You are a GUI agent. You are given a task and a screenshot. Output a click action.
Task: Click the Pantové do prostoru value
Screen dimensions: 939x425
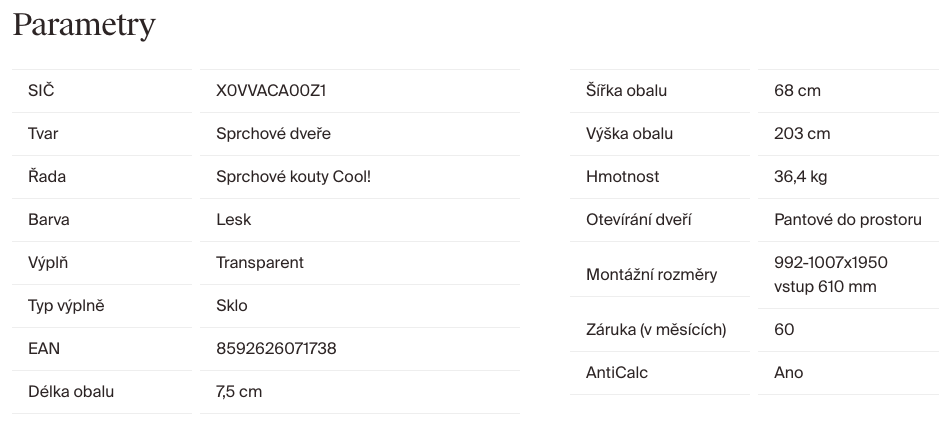tap(847, 220)
